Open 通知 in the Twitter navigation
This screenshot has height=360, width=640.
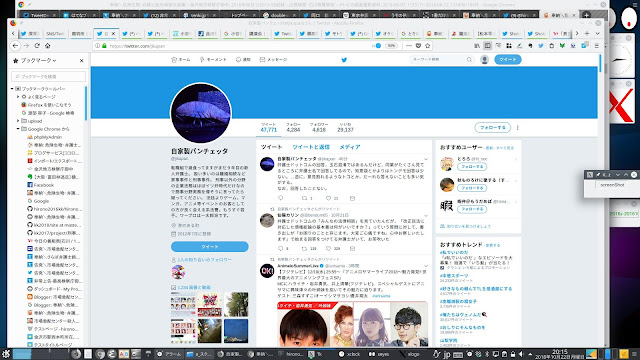pyautogui.click(x=243, y=60)
